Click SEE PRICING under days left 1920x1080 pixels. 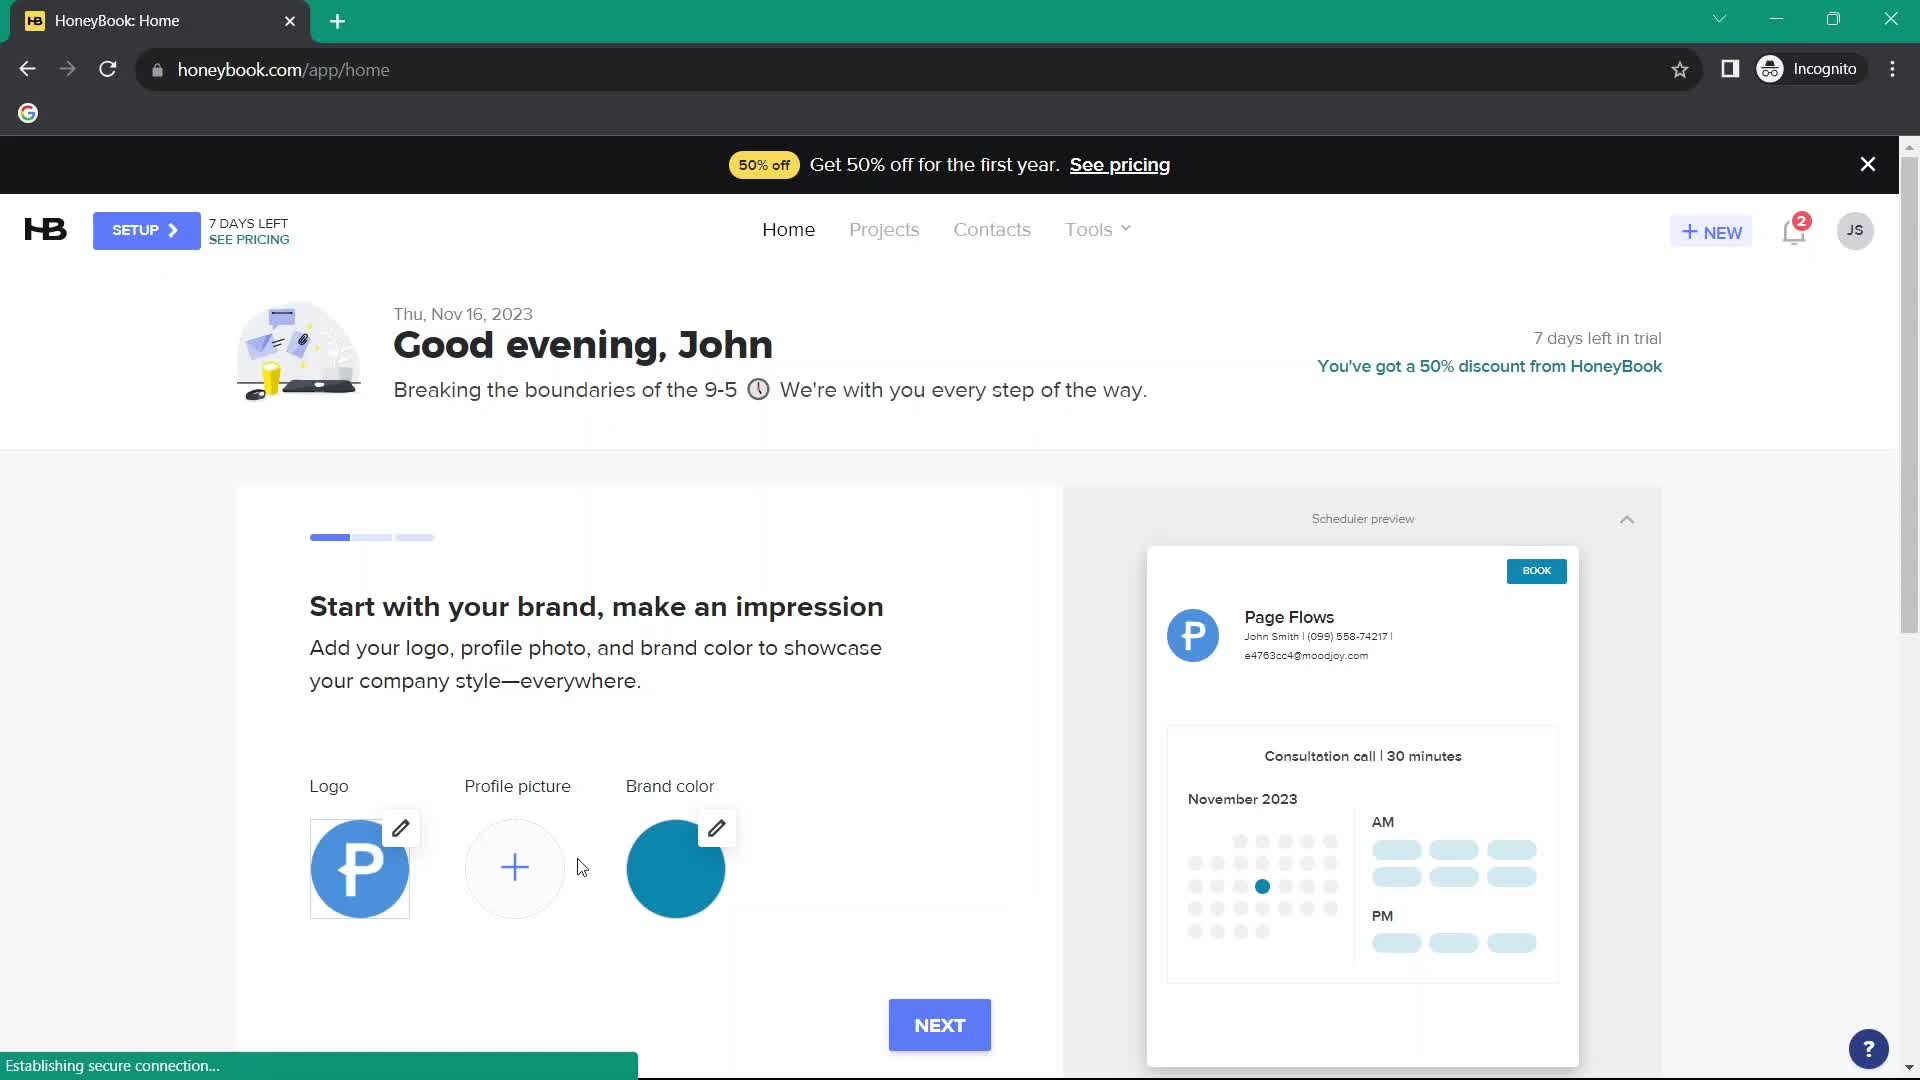[249, 240]
